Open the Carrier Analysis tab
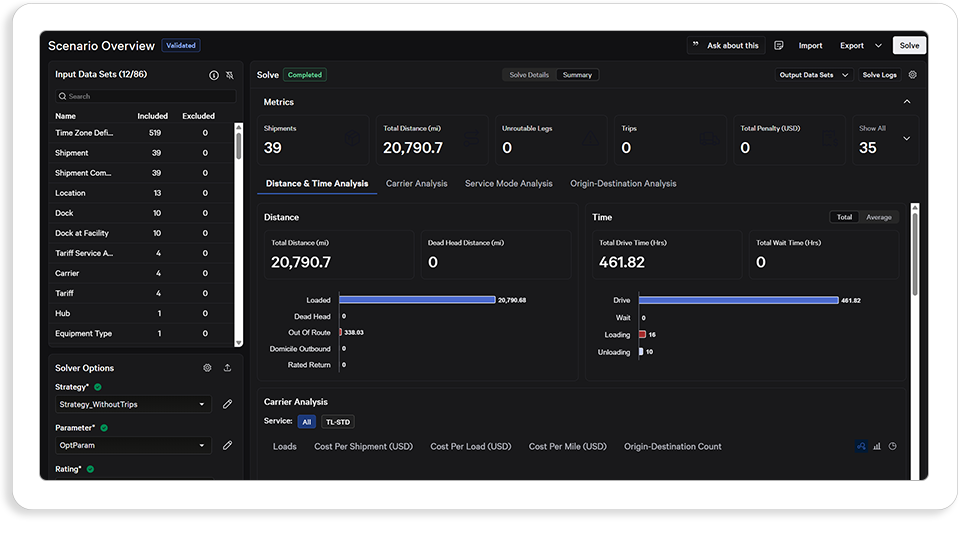 click(416, 184)
